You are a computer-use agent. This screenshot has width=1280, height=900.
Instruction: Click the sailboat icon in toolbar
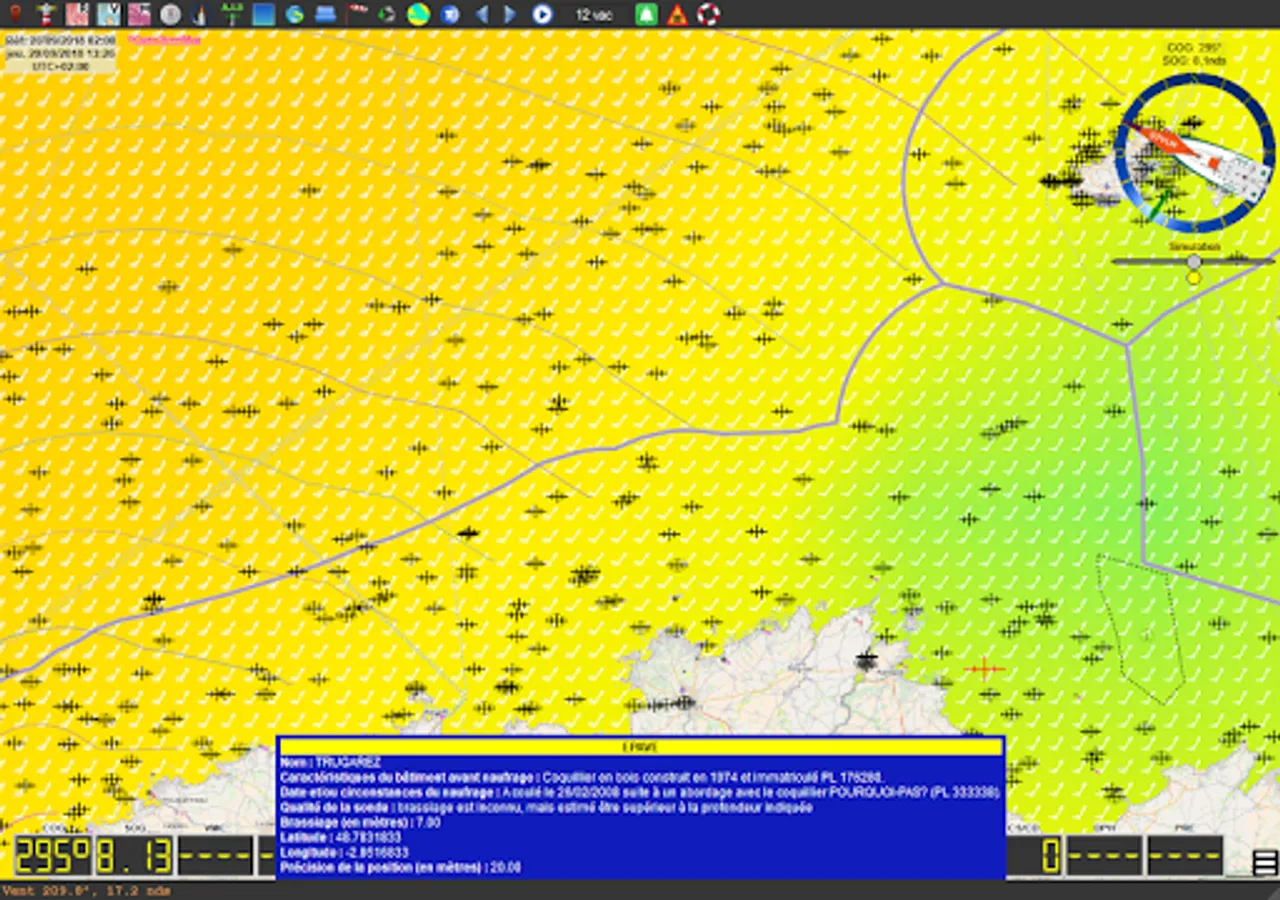(199, 14)
